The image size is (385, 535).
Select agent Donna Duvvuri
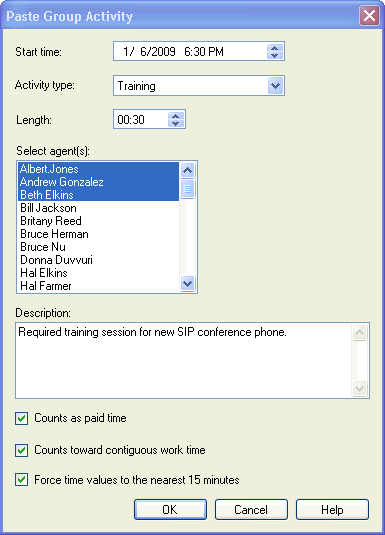[98, 260]
